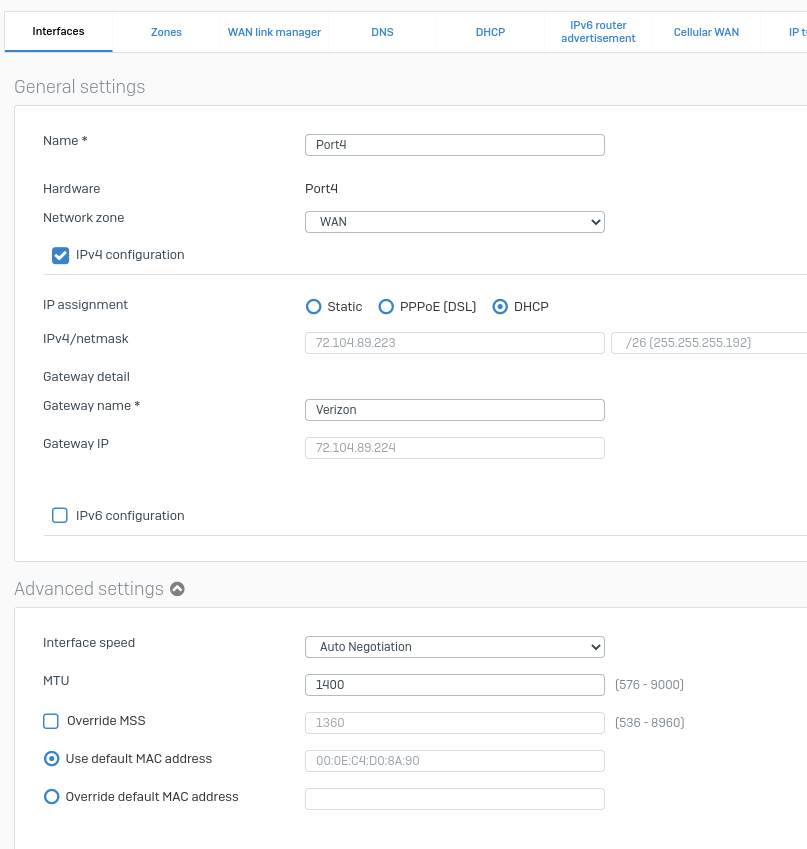The width and height of the screenshot is (807, 849).
Task: Click the Gateway name field Verizon
Action: point(455,410)
